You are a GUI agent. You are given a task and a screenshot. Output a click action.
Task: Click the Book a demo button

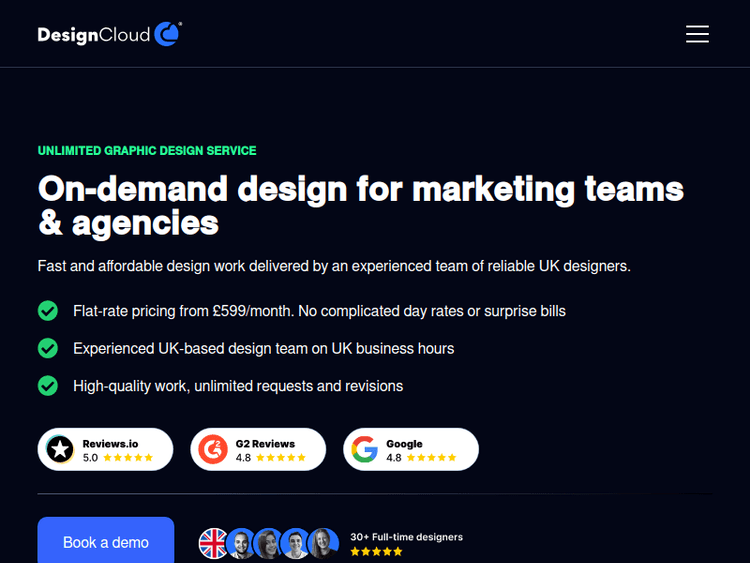point(106,540)
